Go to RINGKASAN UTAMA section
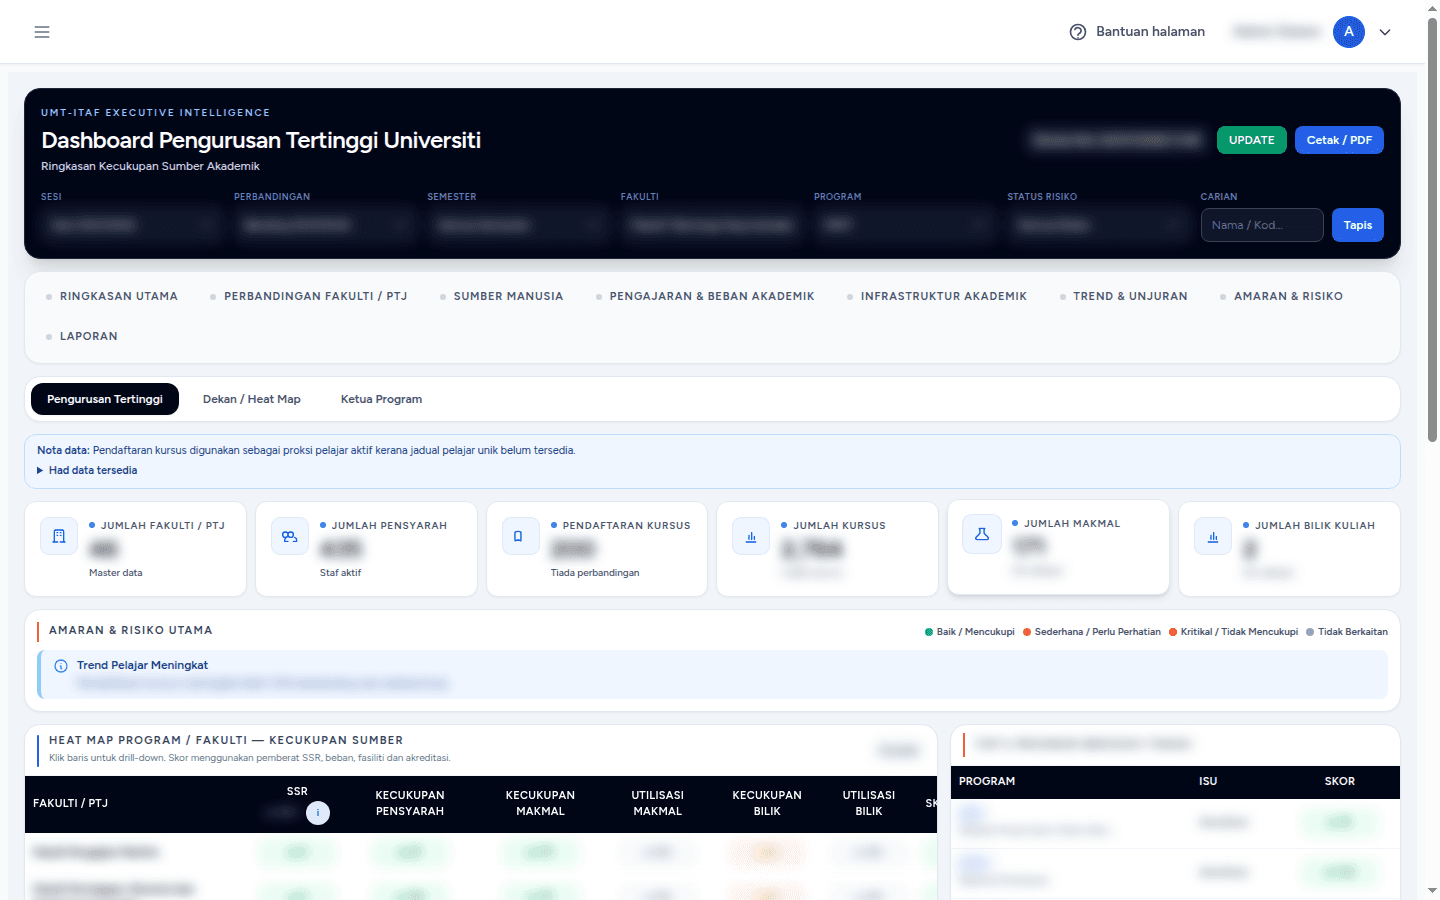The width and height of the screenshot is (1440, 900). [x=112, y=296]
